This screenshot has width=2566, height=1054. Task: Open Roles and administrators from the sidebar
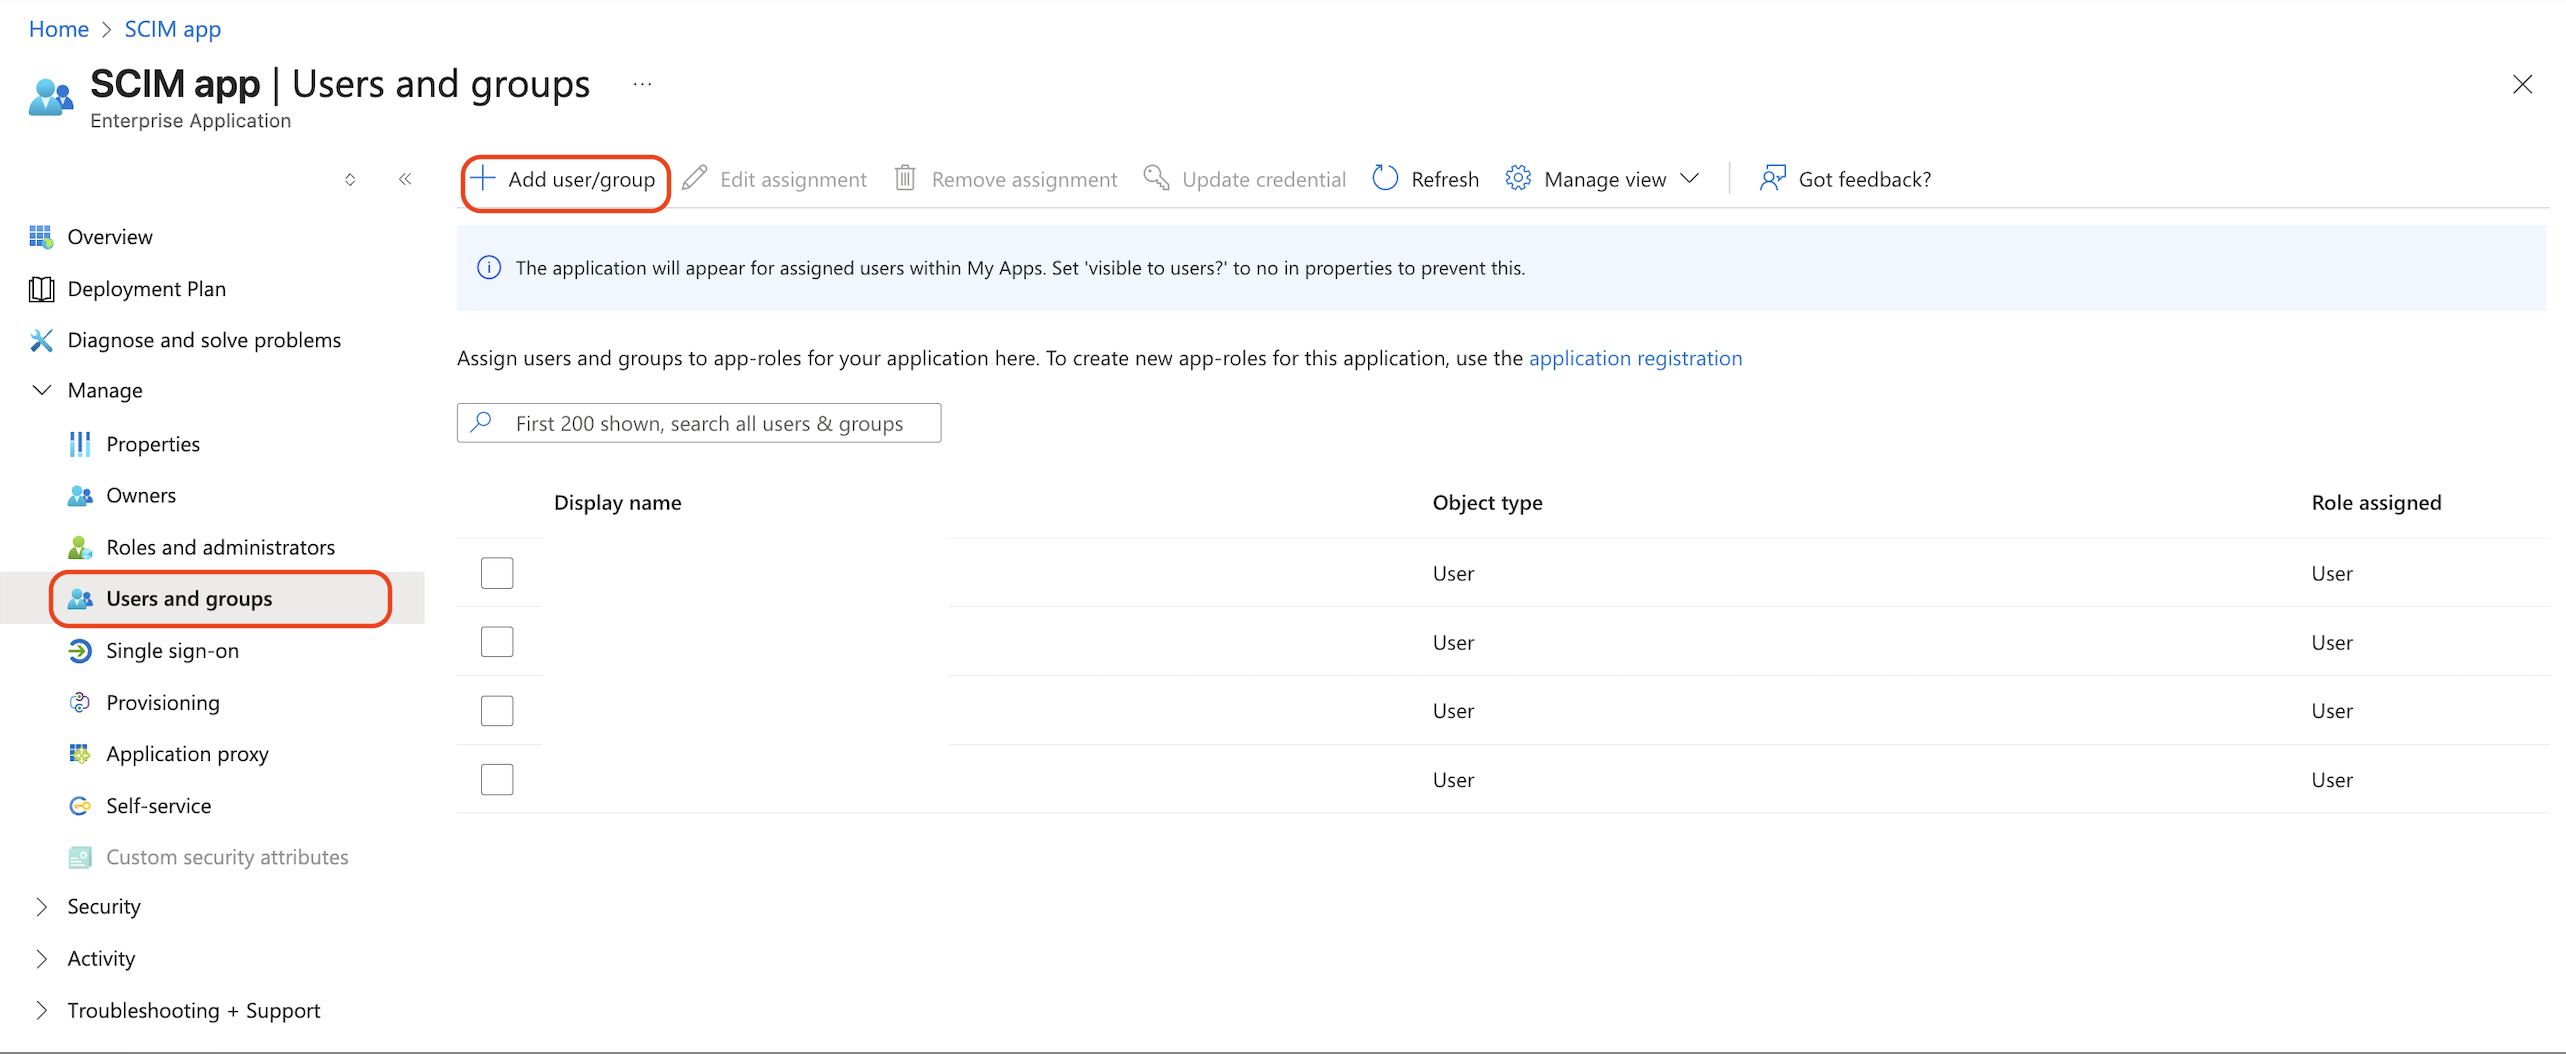(x=220, y=547)
